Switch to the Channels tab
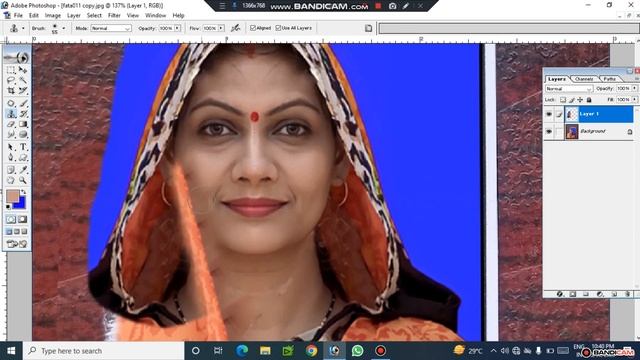This screenshot has width=640, height=360. [x=584, y=79]
